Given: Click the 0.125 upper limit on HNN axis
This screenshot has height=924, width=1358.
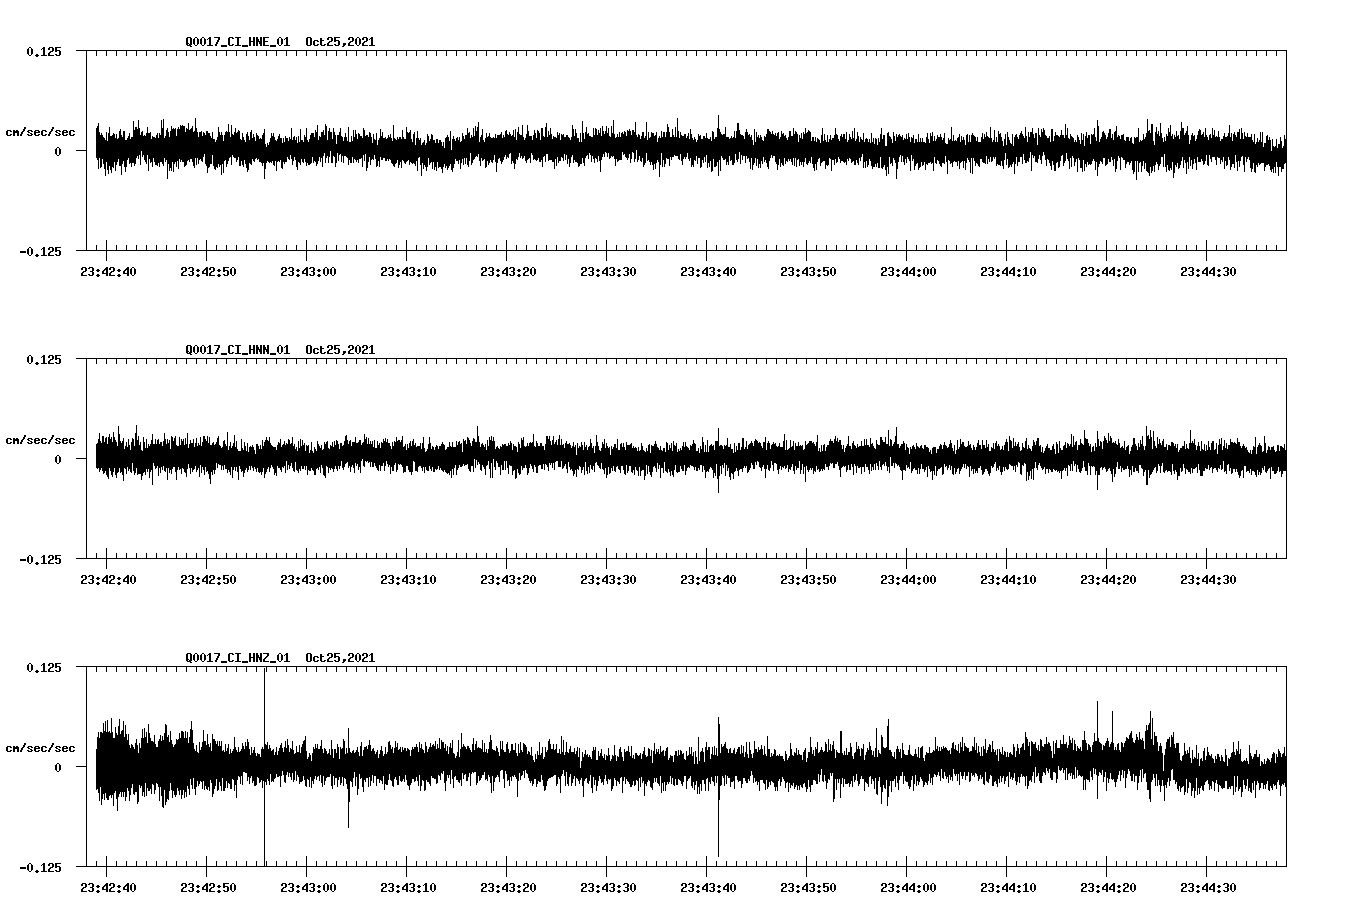Looking at the screenshot, I should coord(43,359).
